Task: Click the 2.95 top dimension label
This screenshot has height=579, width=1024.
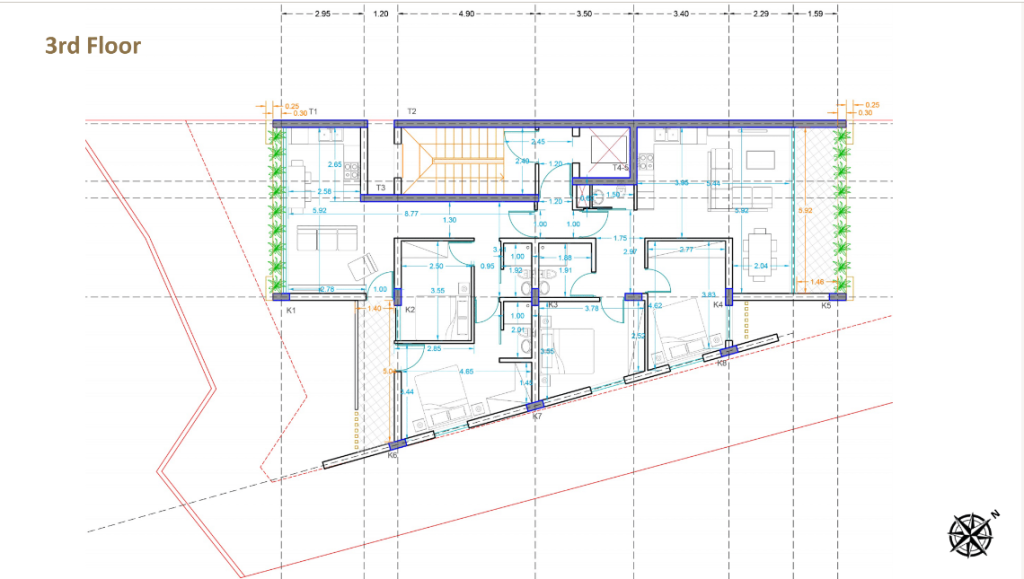Action: 322,15
